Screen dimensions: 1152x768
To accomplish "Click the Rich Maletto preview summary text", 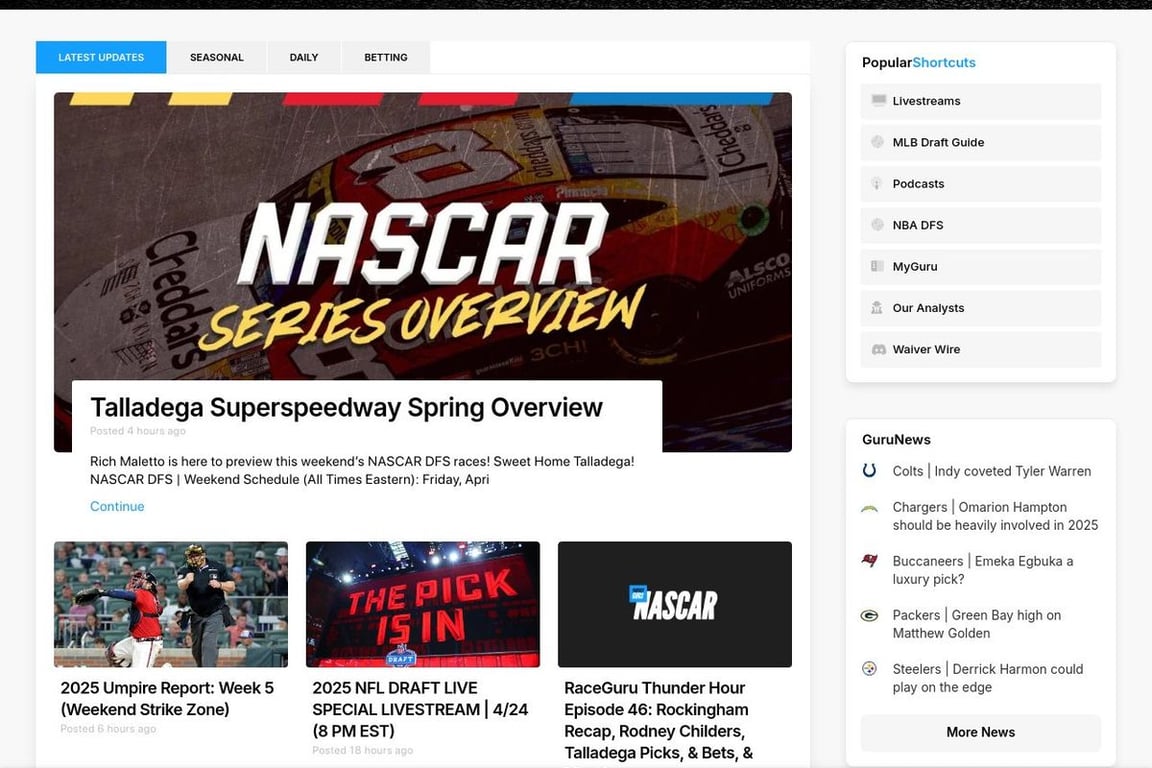I will point(362,470).
